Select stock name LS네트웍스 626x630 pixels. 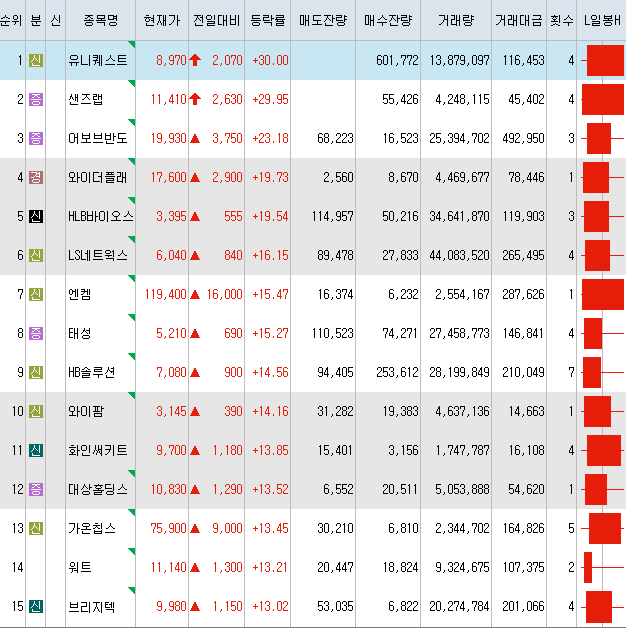click(98, 255)
